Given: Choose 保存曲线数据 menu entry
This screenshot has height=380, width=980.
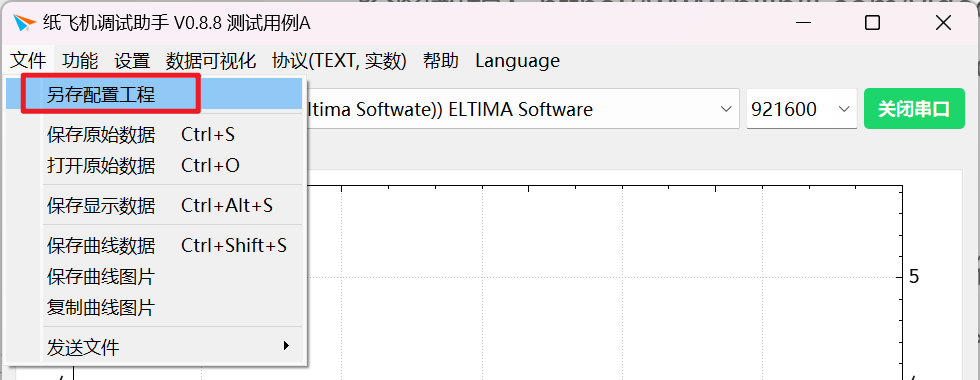Looking at the screenshot, I should (154, 245).
